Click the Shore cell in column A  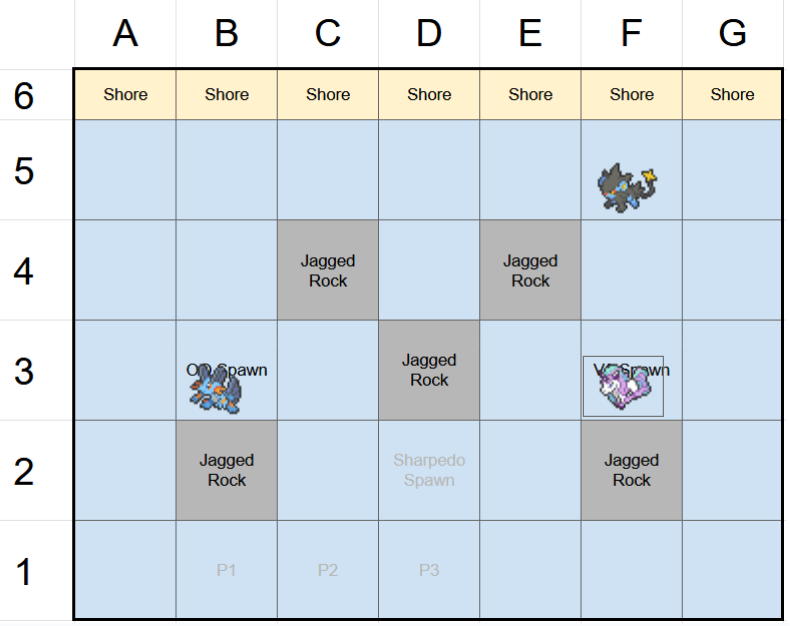point(125,95)
